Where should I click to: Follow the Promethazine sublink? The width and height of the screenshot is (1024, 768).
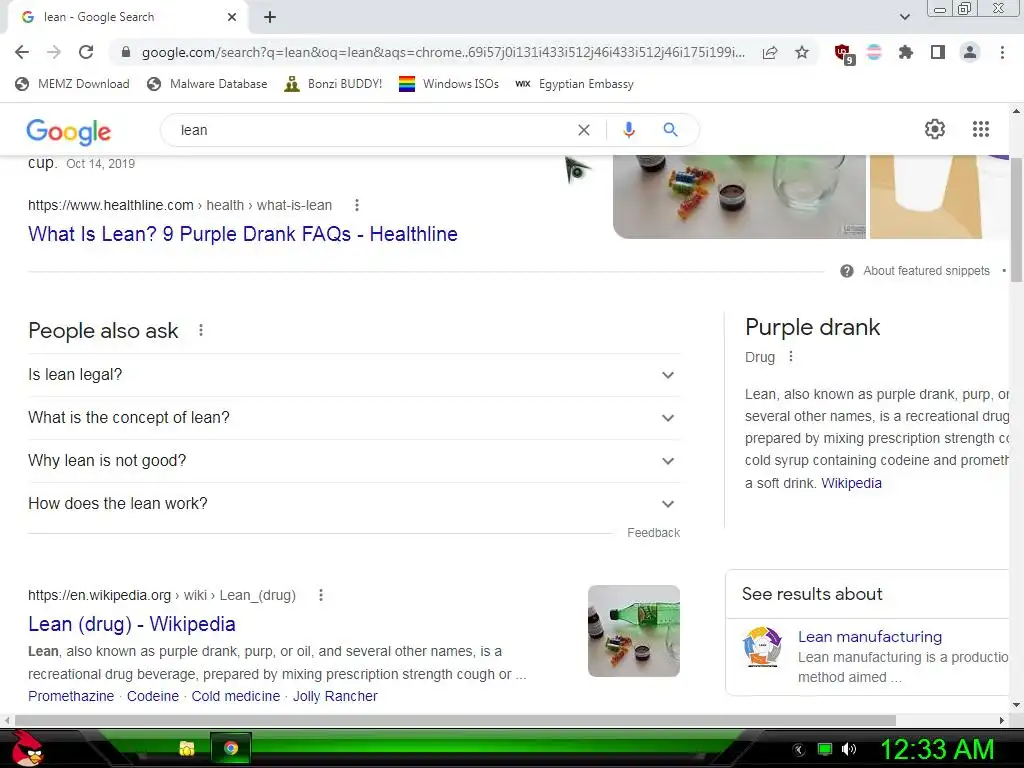[71, 696]
